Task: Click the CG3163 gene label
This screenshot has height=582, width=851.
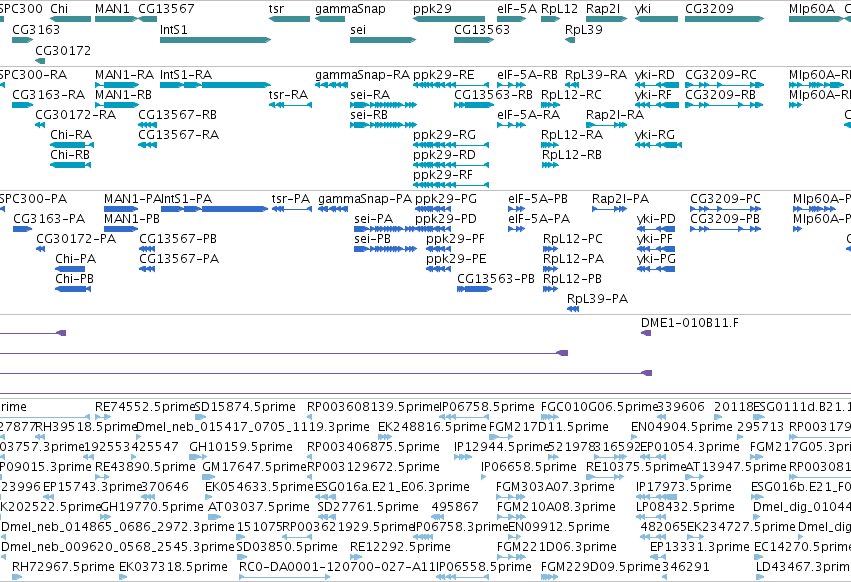Action: (x=36, y=29)
